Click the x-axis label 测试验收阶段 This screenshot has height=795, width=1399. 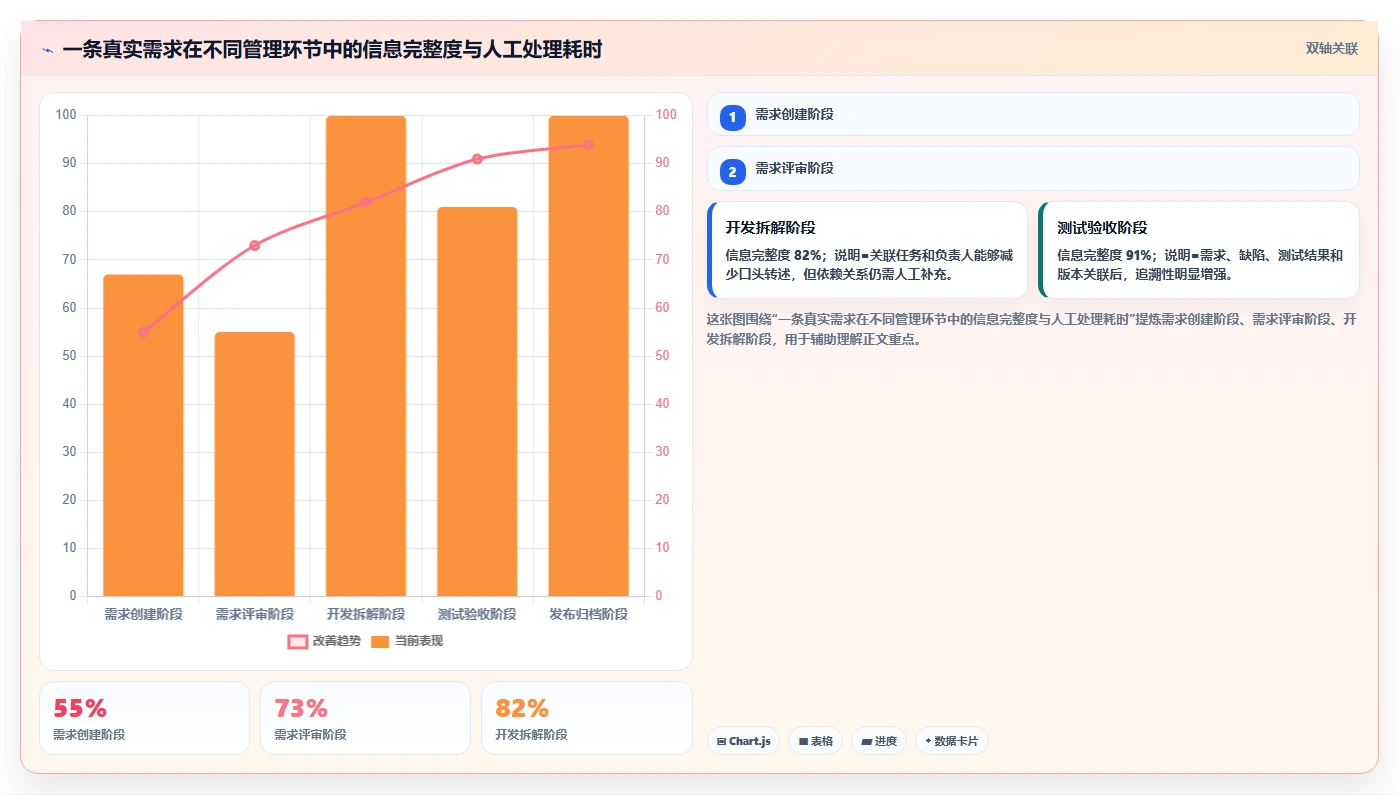(x=477, y=614)
